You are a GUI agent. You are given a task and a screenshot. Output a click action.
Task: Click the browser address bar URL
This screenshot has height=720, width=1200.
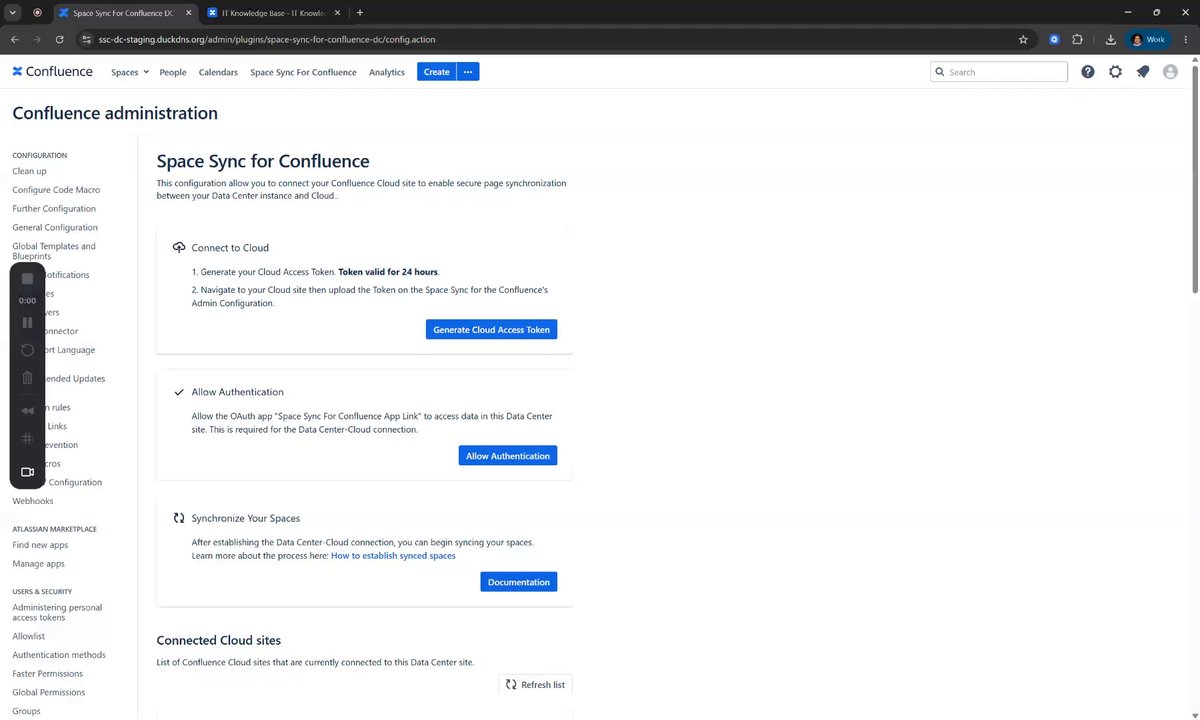coord(267,40)
